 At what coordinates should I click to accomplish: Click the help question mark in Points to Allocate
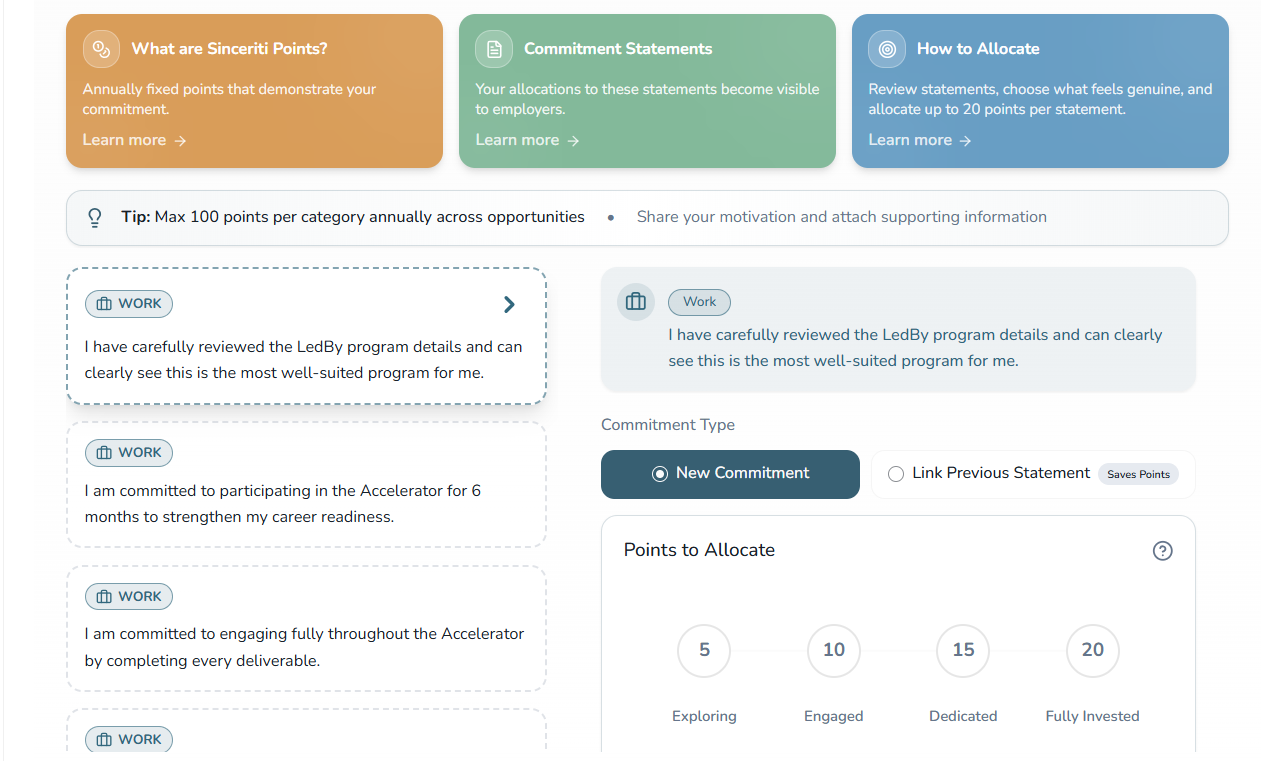1162,551
